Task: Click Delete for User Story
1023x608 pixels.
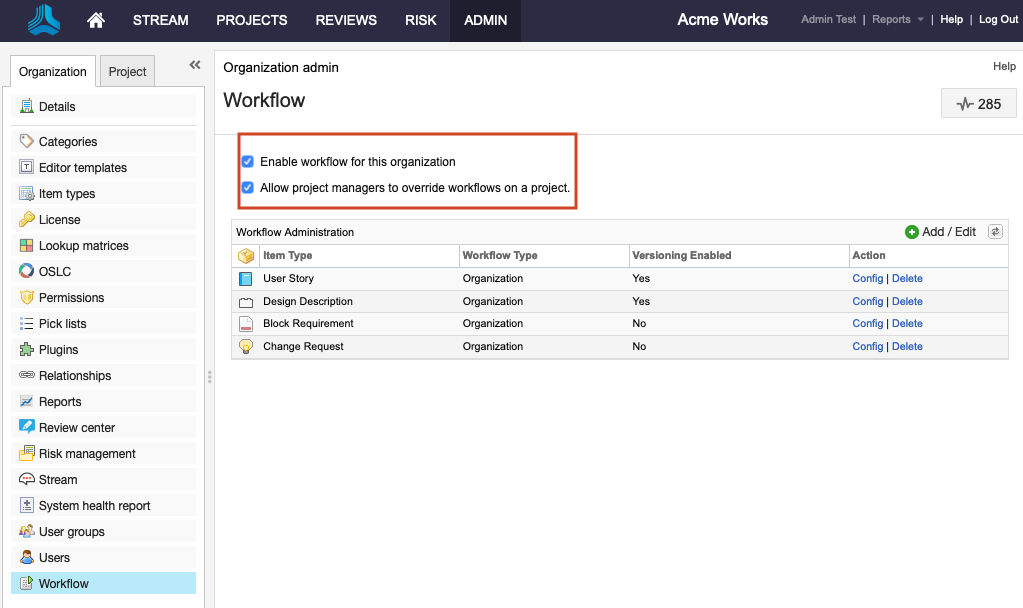Action: tap(907, 278)
